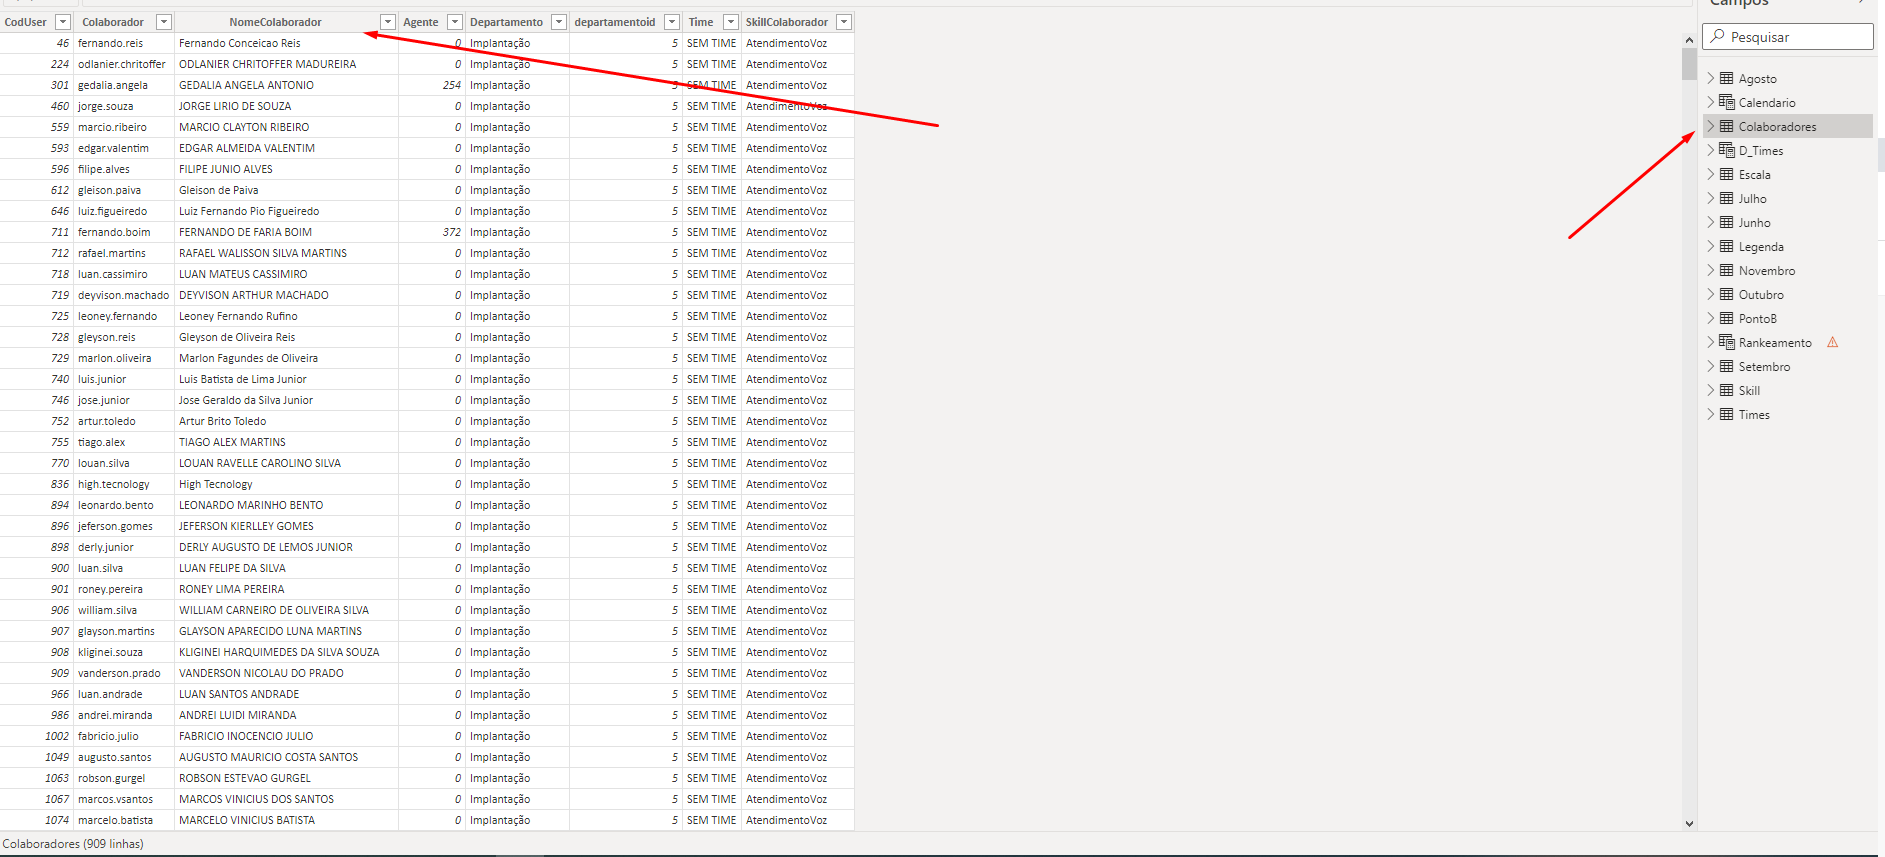Image resolution: width=1885 pixels, height=857 pixels.
Task: Open the SkillColaborador column filter dropdown
Action: point(844,22)
